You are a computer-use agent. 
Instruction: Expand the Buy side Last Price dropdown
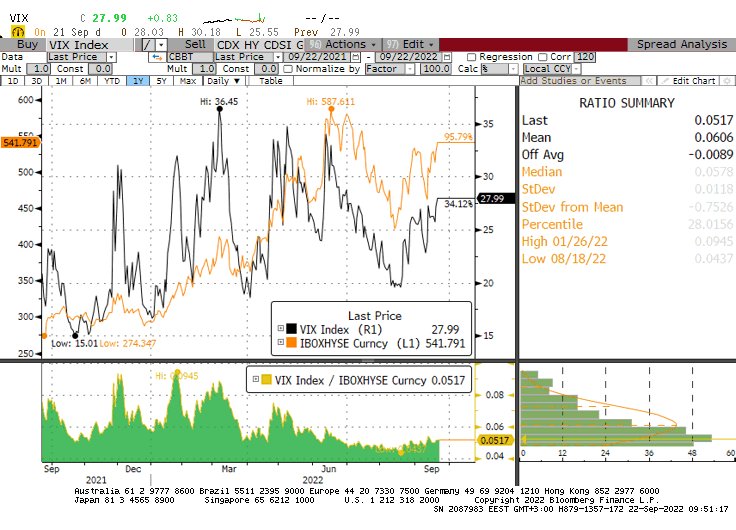point(111,57)
